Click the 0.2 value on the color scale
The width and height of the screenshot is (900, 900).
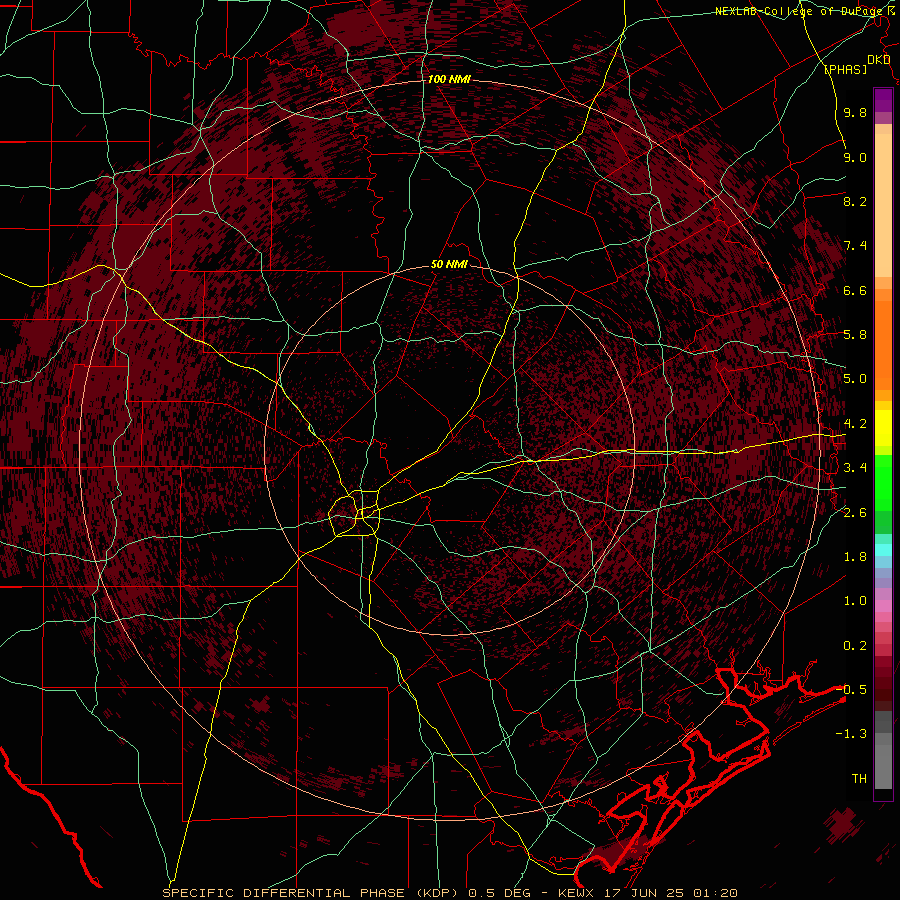pyautogui.click(x=855, y=646)
